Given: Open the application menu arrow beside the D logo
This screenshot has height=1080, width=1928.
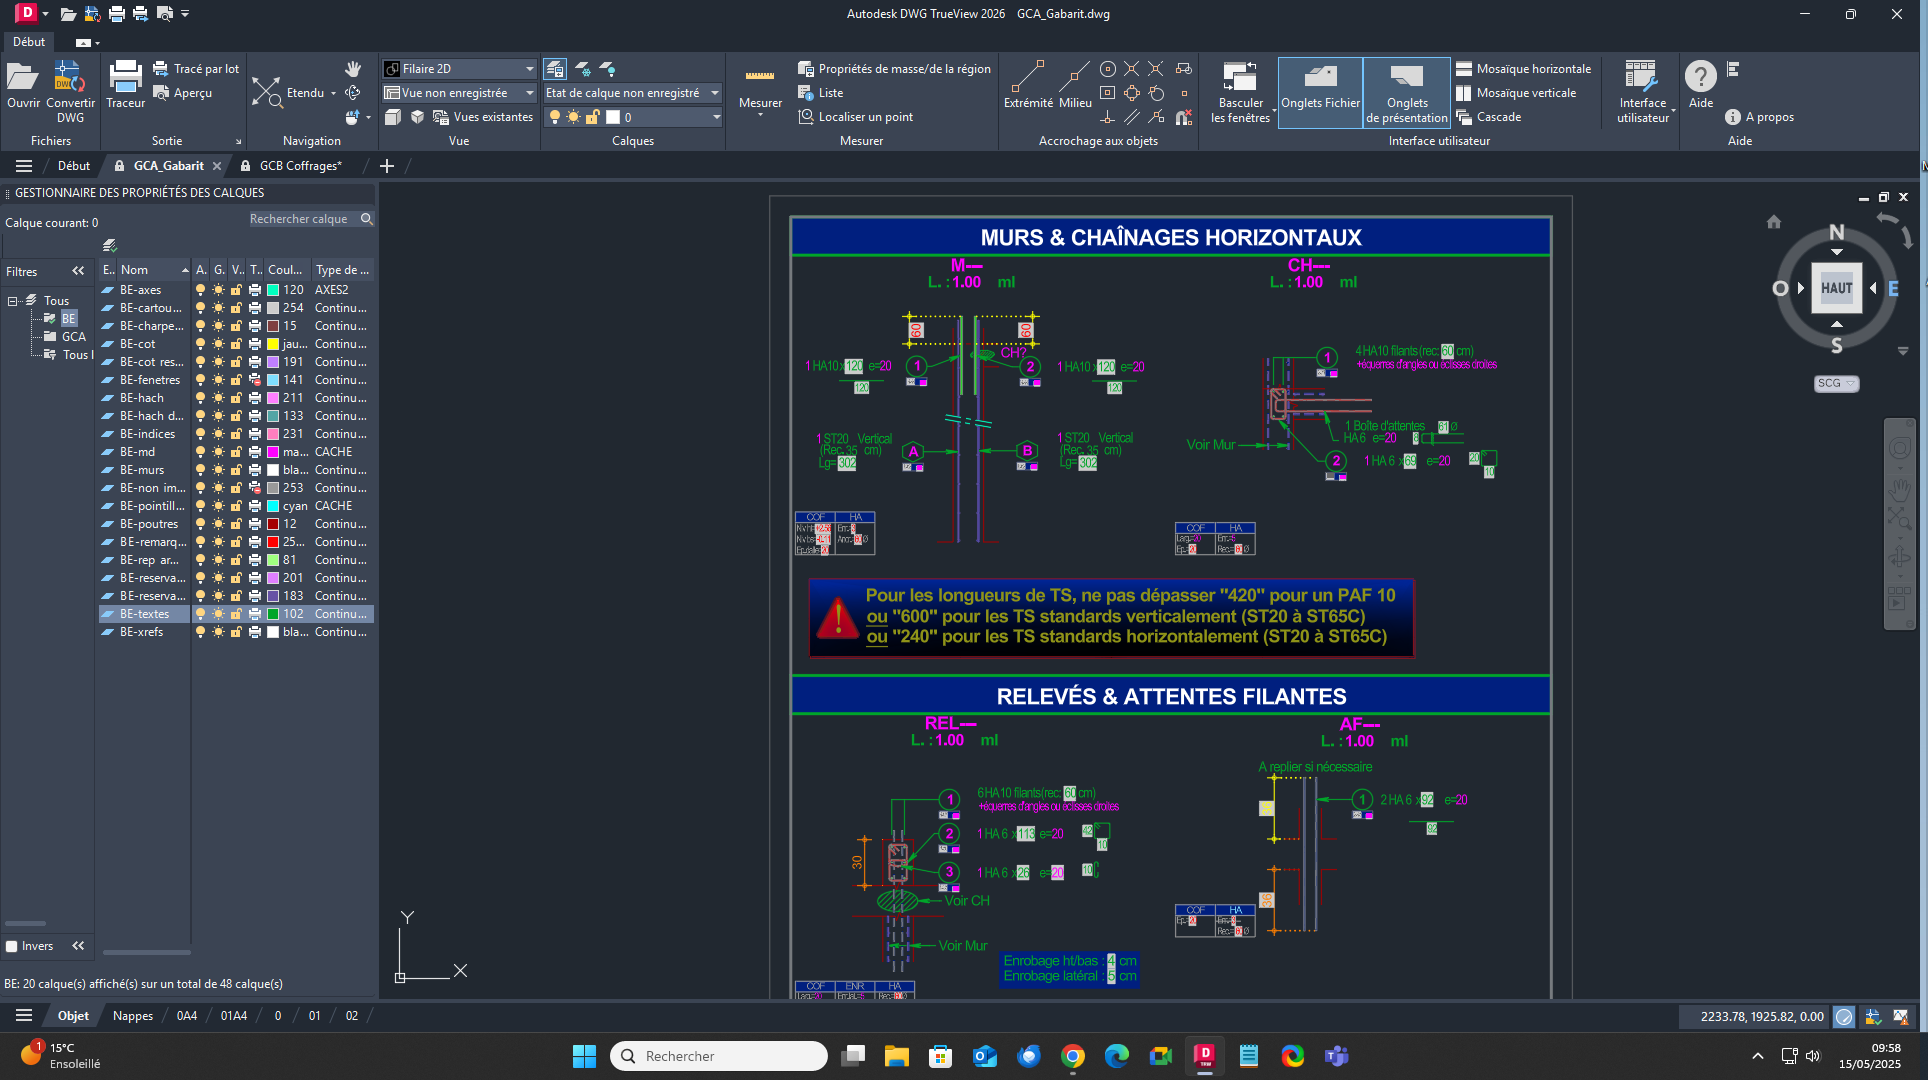Looking at the screenshot, I should 45,14.
